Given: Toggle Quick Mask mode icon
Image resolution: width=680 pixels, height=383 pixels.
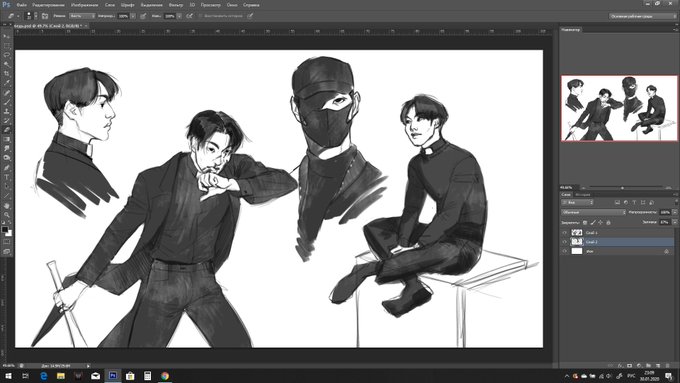Looking at the screenshot, I should [x=7, y=241].
